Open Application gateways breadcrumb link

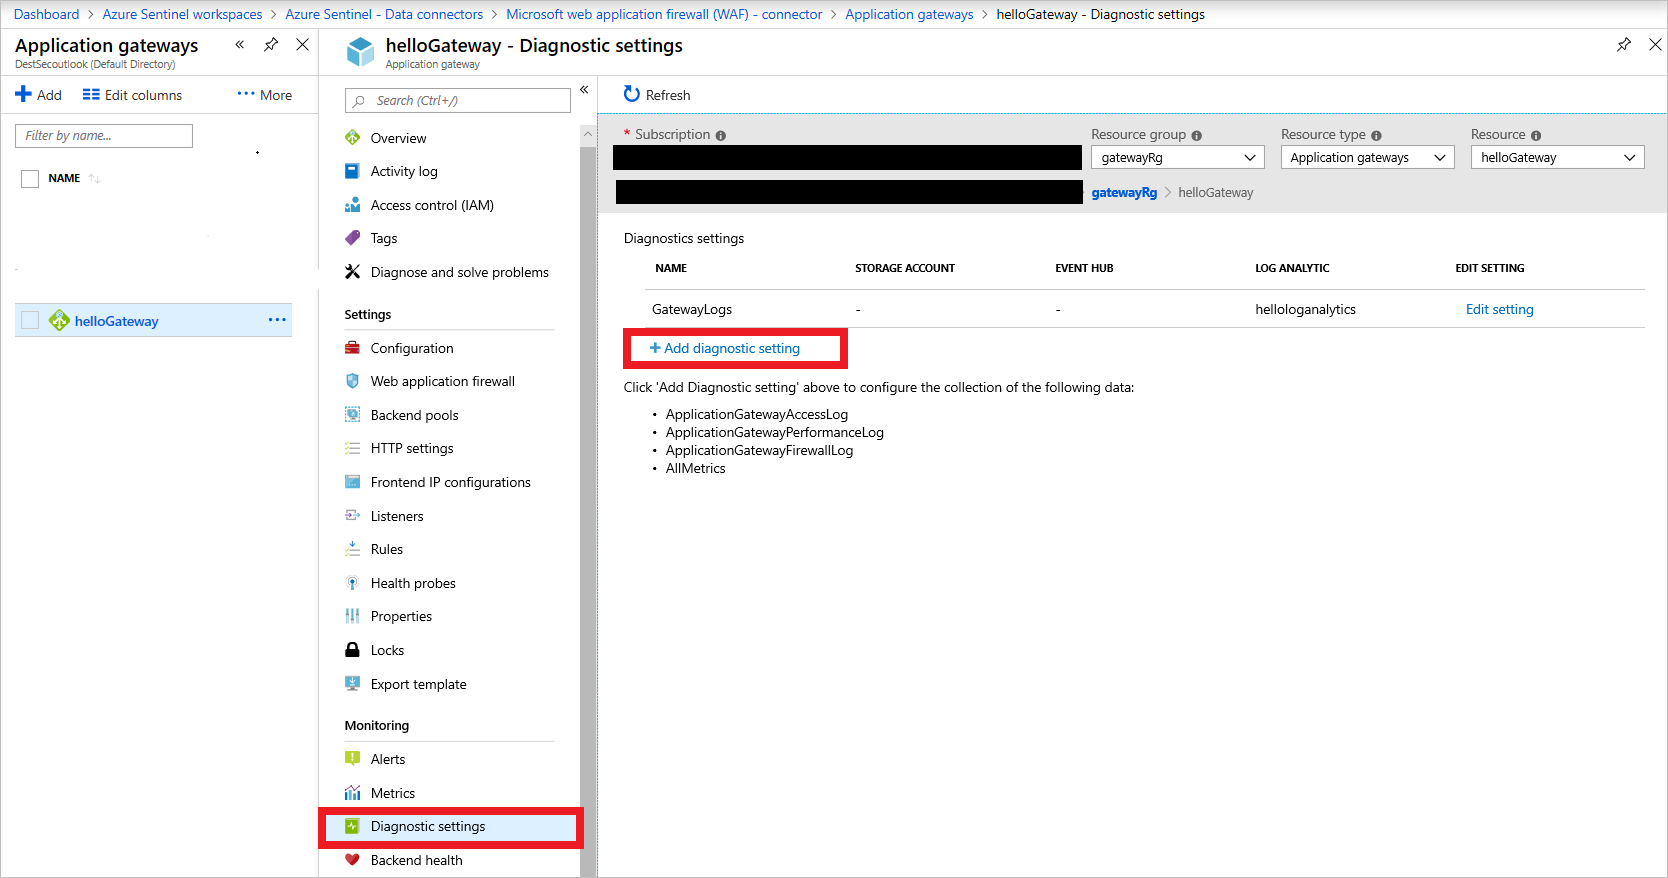909,14
